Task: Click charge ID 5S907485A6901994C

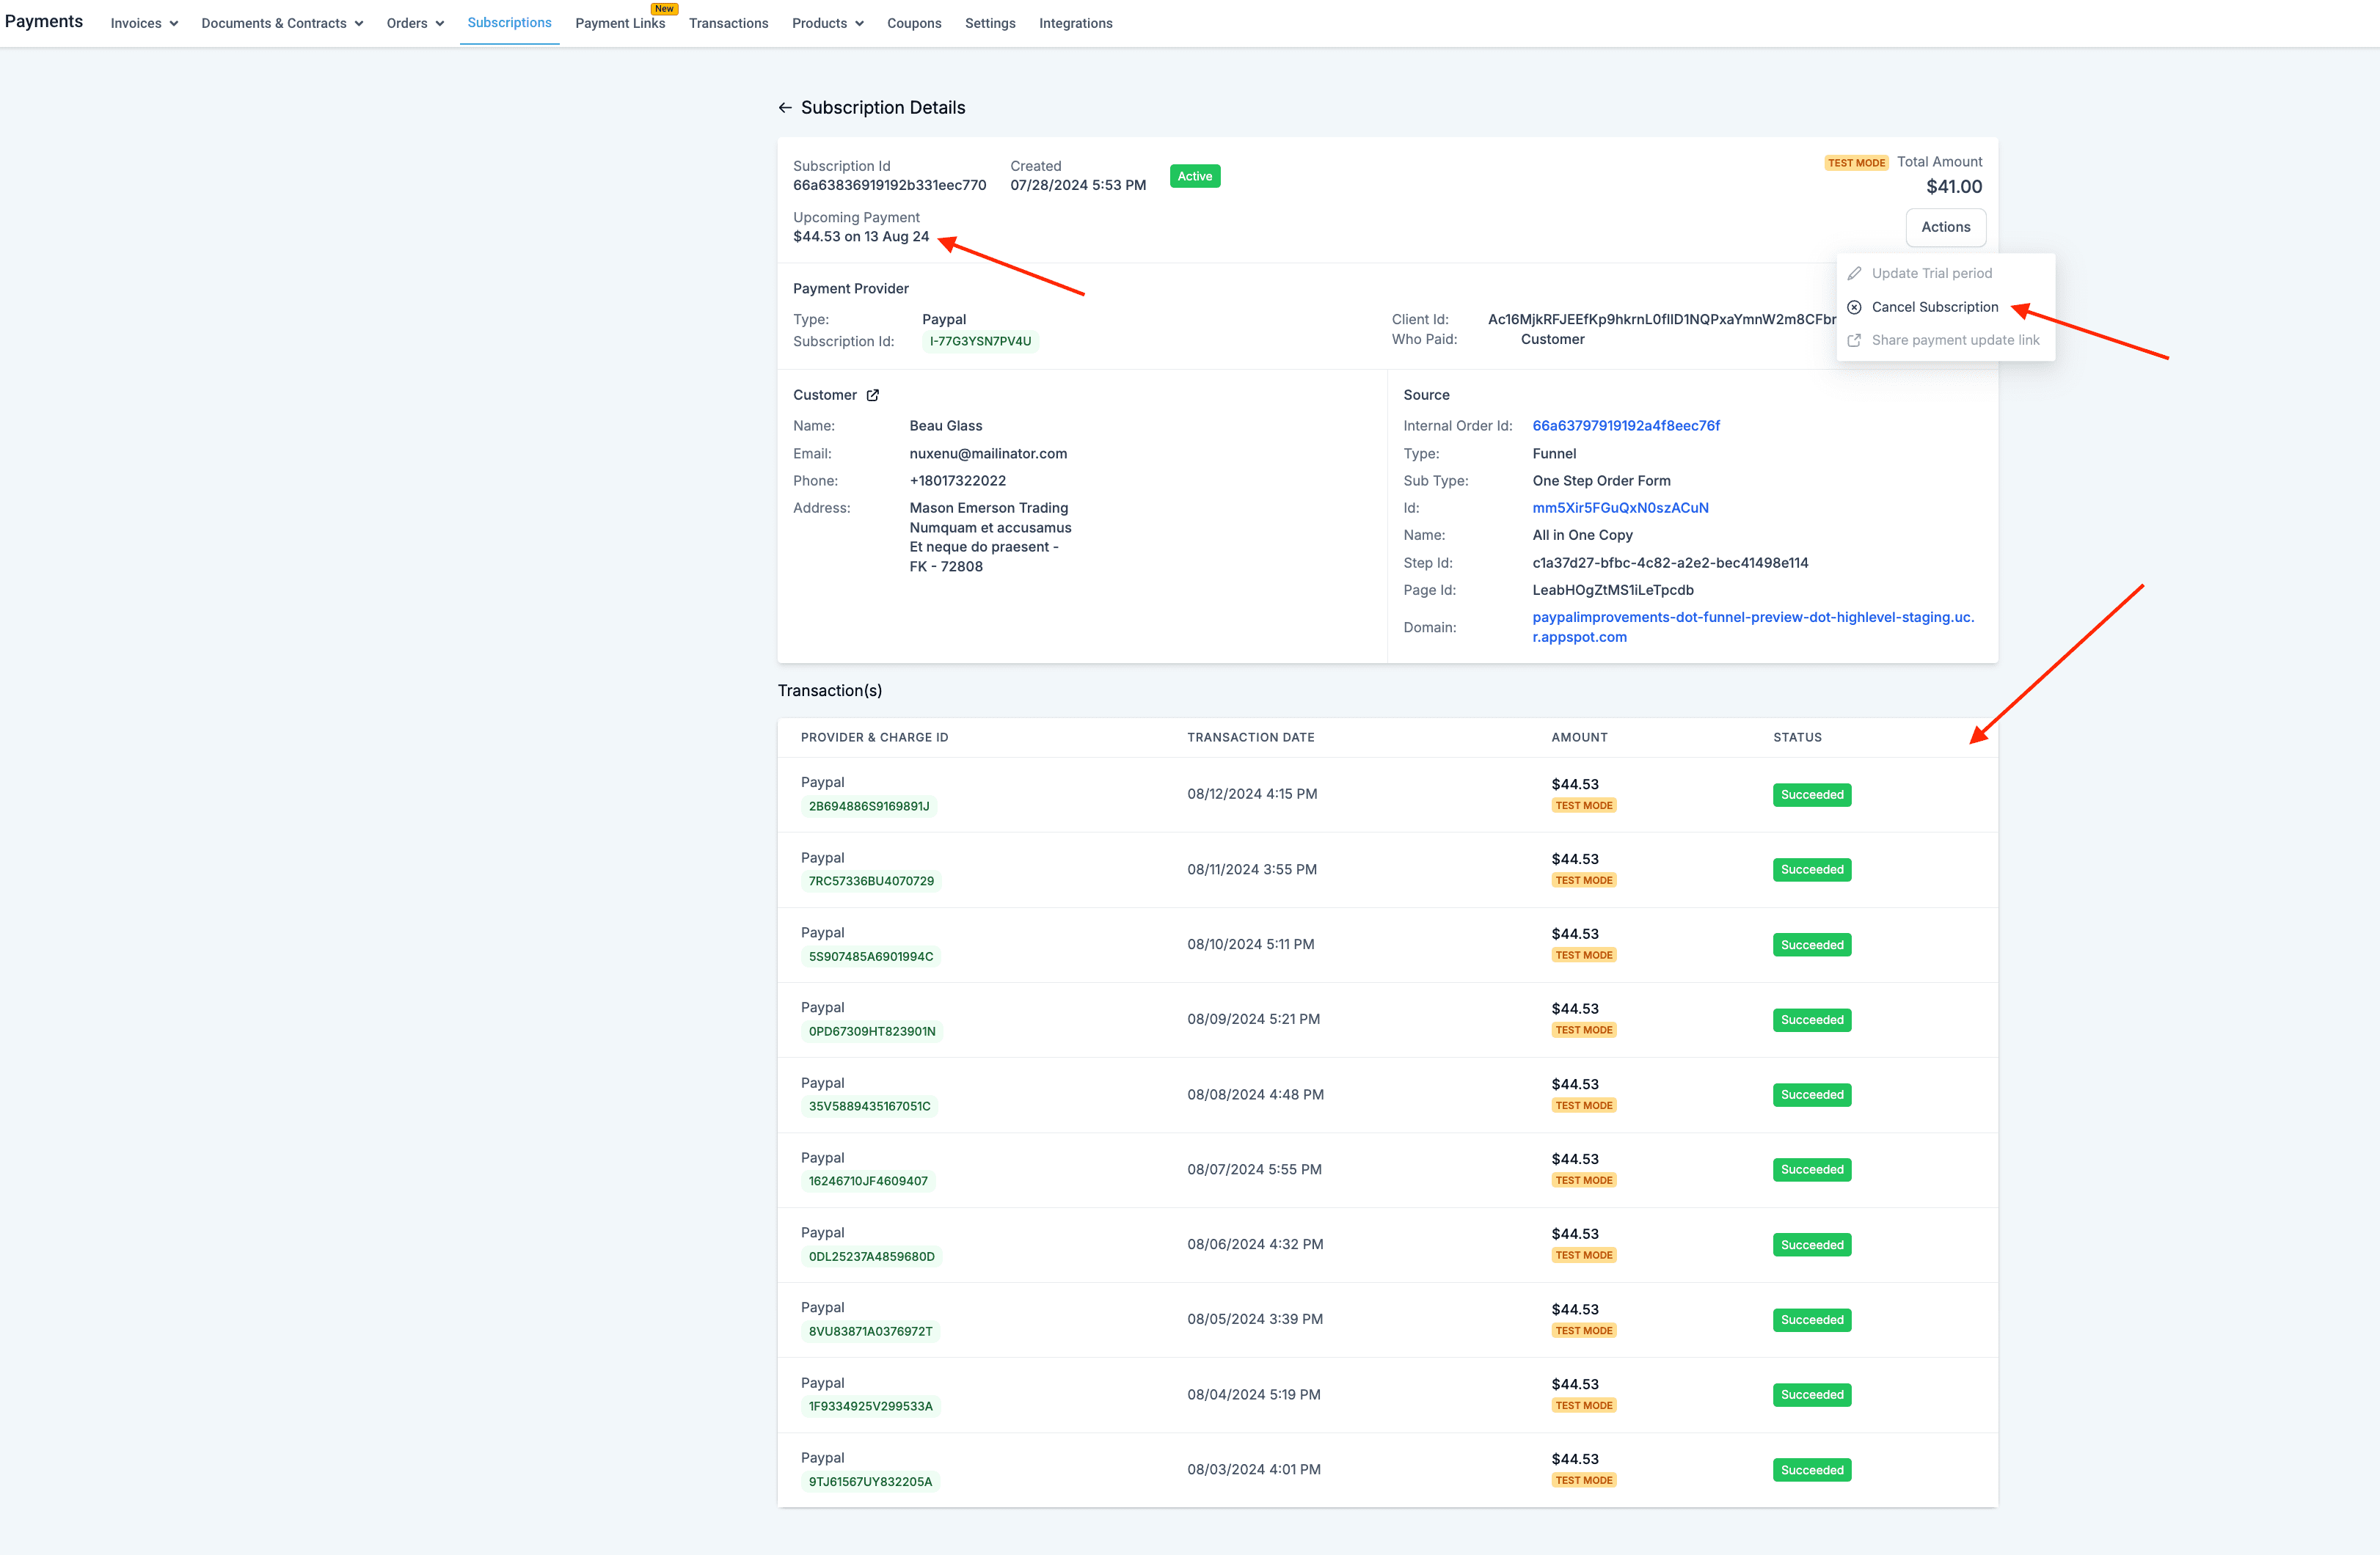Action: click(871, 956)
